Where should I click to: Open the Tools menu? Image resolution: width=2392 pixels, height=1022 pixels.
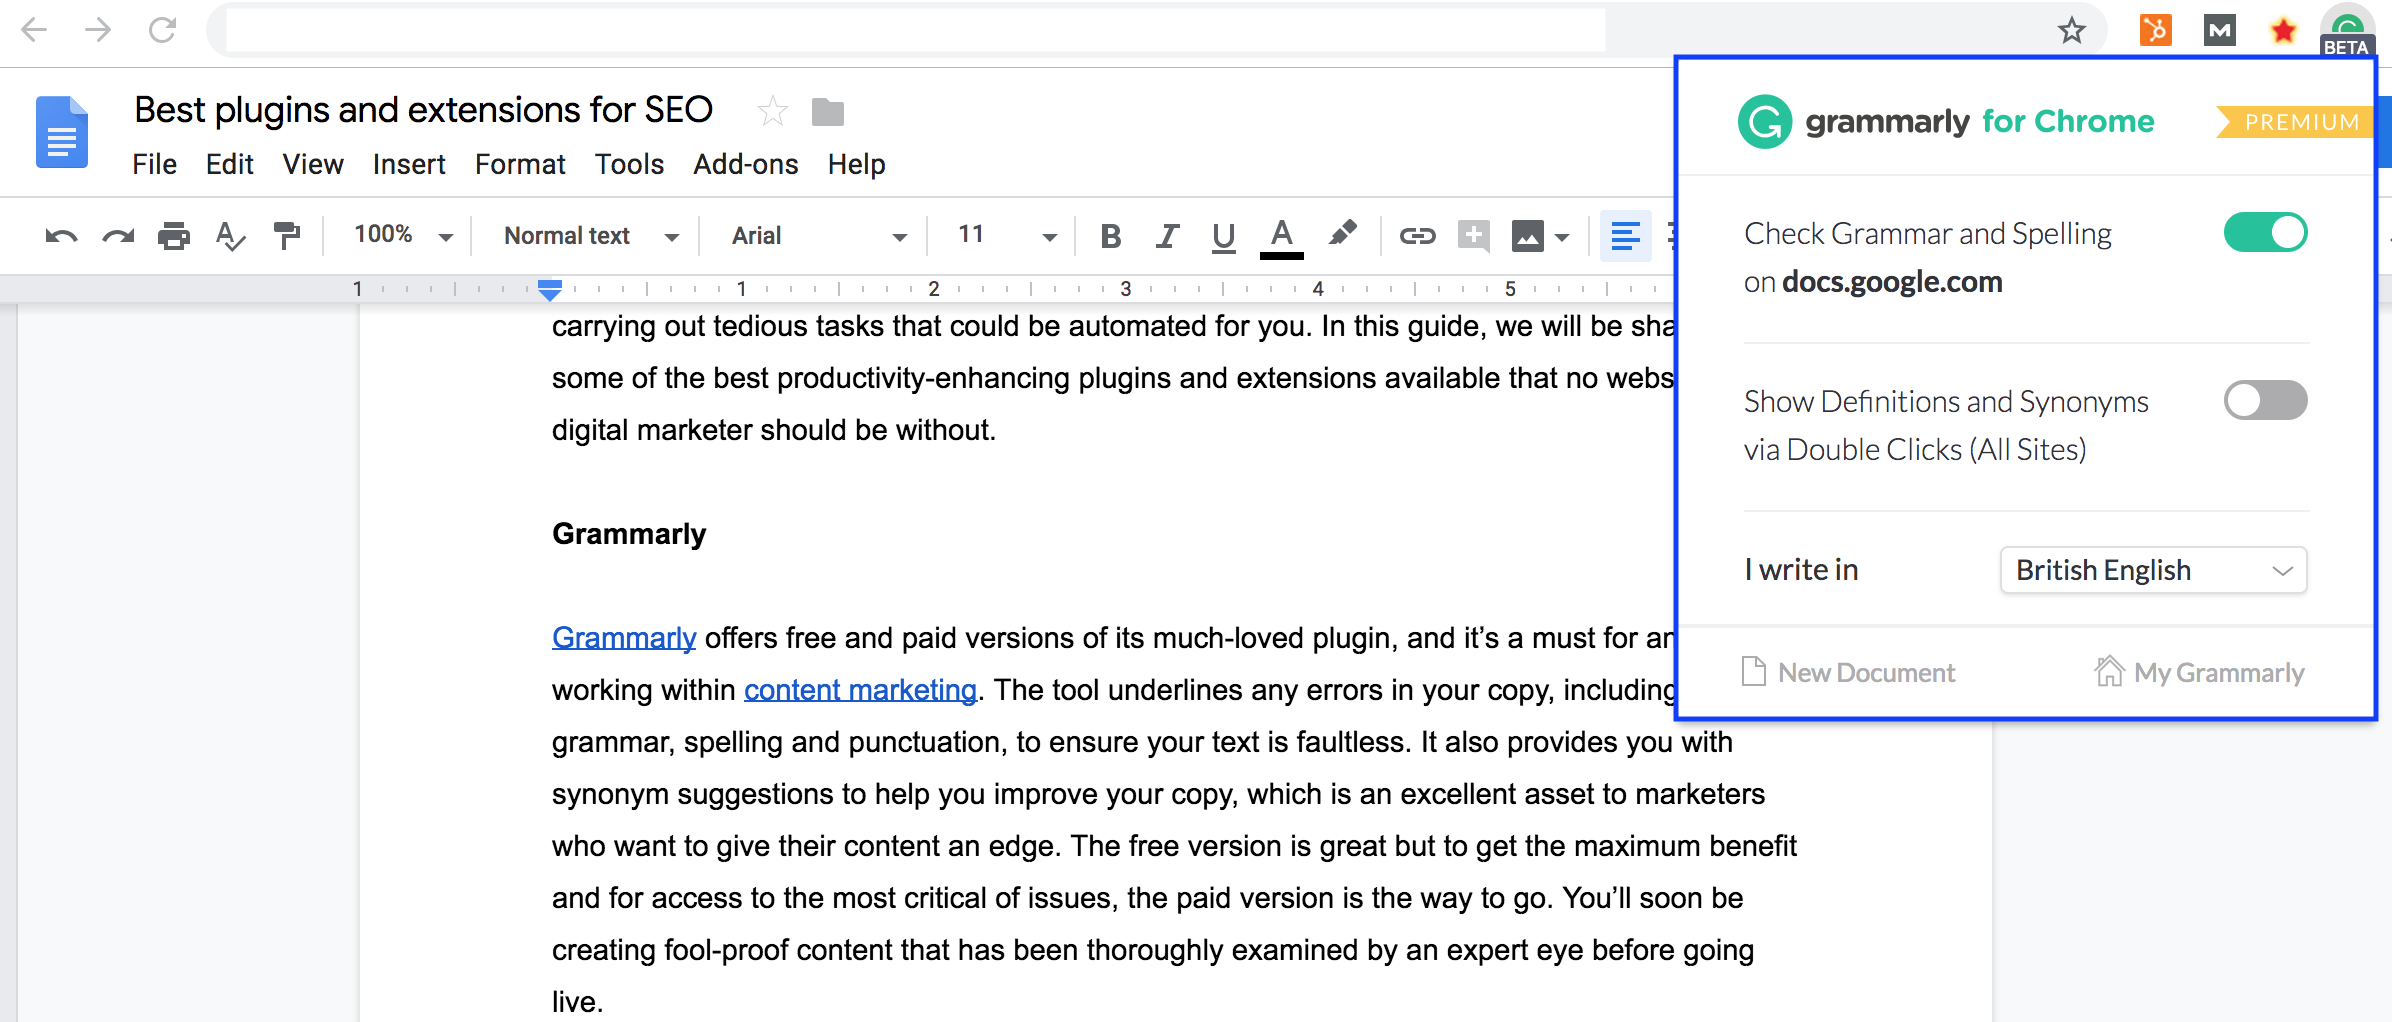pyautogui.click(x=629, y=164)
